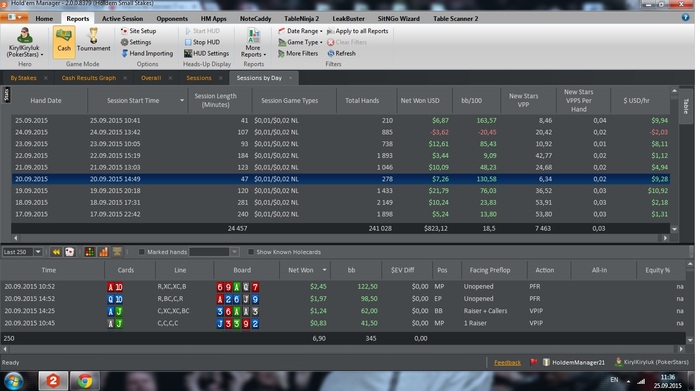
Task: Click the network signal tray icon
Action: click(x=641, y=381)
